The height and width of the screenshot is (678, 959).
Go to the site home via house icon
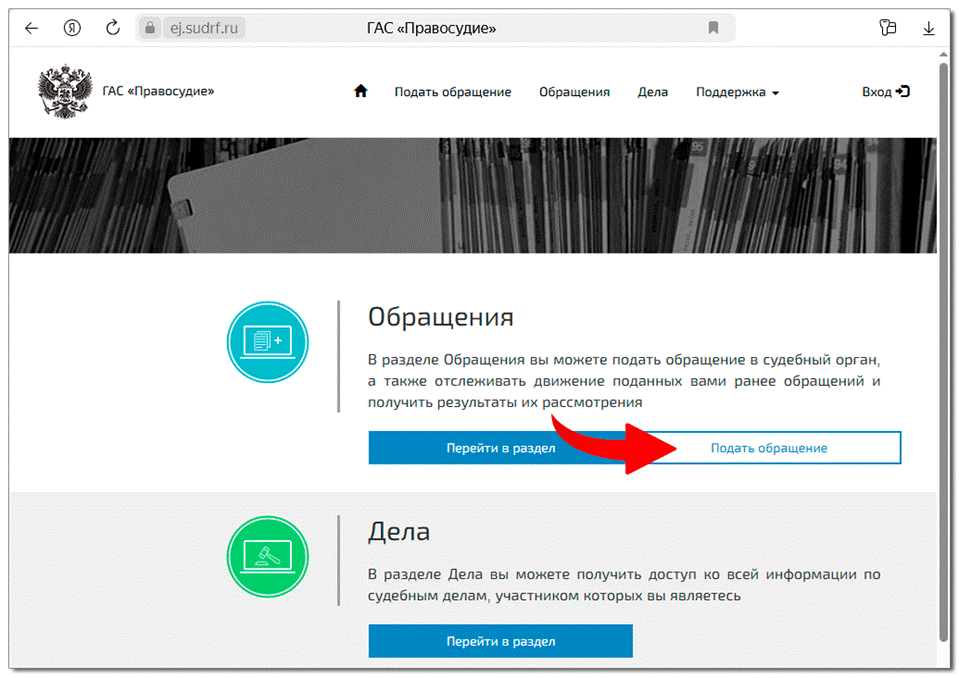click(361, 91)
